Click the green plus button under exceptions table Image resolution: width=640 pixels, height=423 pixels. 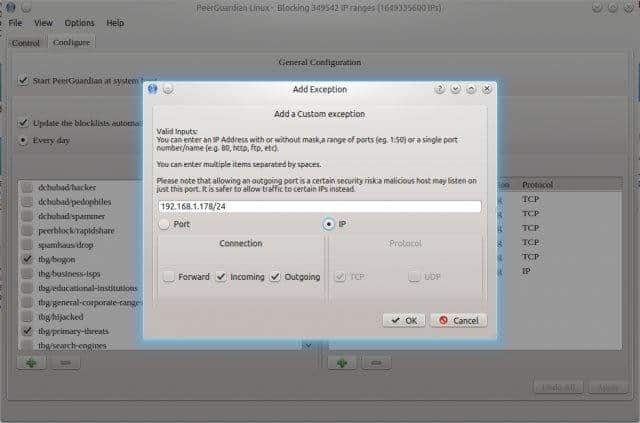[x=342, y=363]
